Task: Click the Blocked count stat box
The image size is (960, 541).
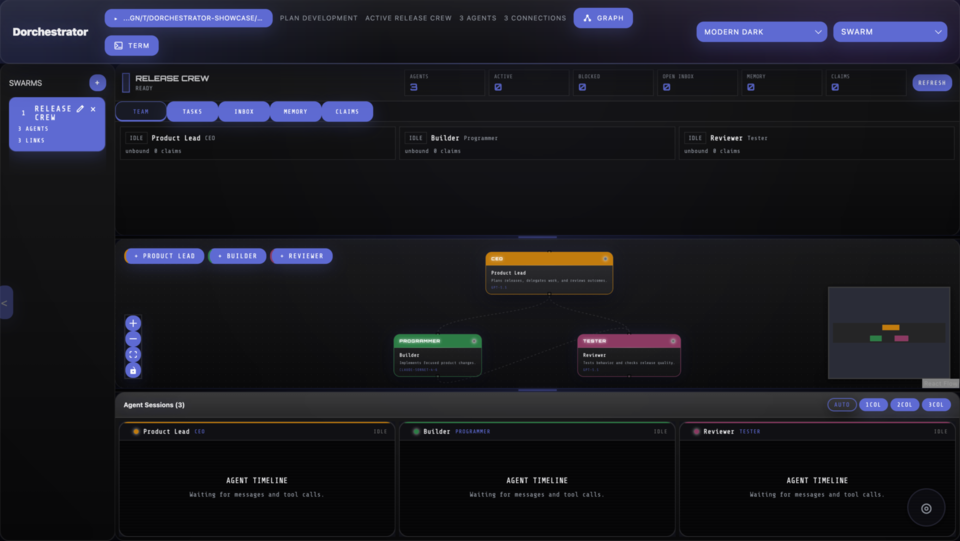Action: pyautogui.click(x=613, y=83)
